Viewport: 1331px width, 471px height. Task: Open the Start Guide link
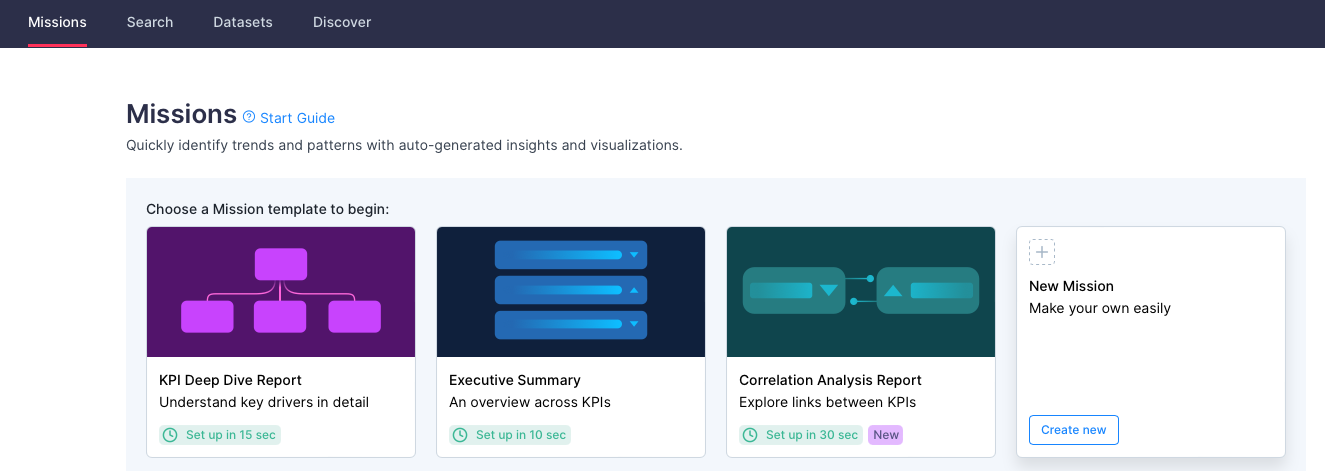point(297,118)
